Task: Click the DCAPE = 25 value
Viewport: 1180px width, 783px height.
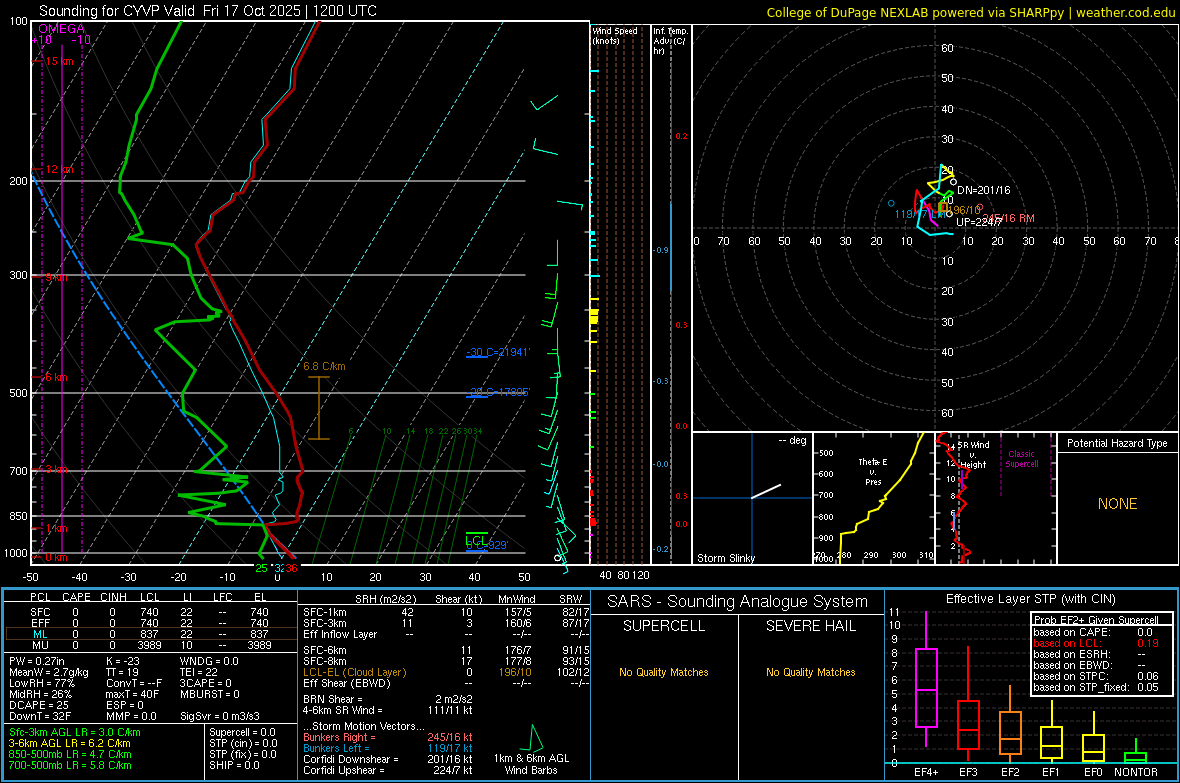Action: pos(38,705)
